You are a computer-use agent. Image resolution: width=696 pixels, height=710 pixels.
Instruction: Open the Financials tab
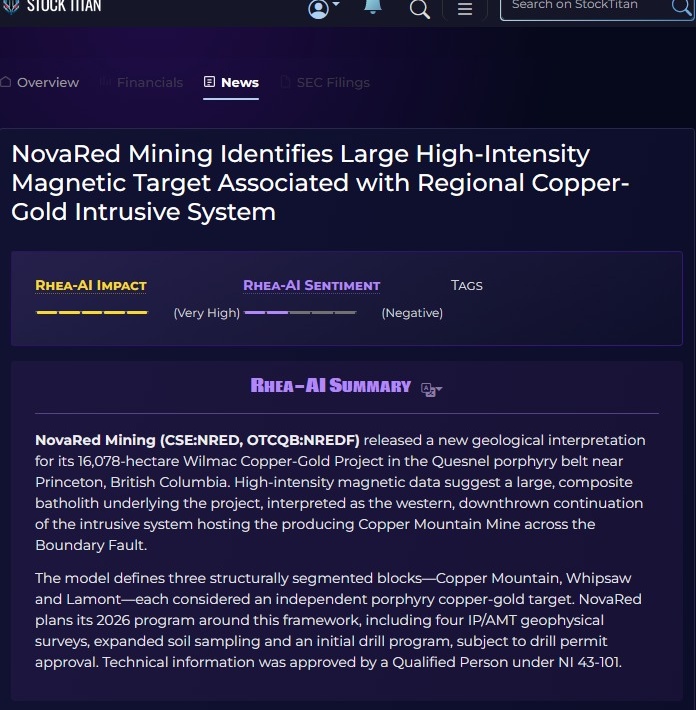pos(141,82)
